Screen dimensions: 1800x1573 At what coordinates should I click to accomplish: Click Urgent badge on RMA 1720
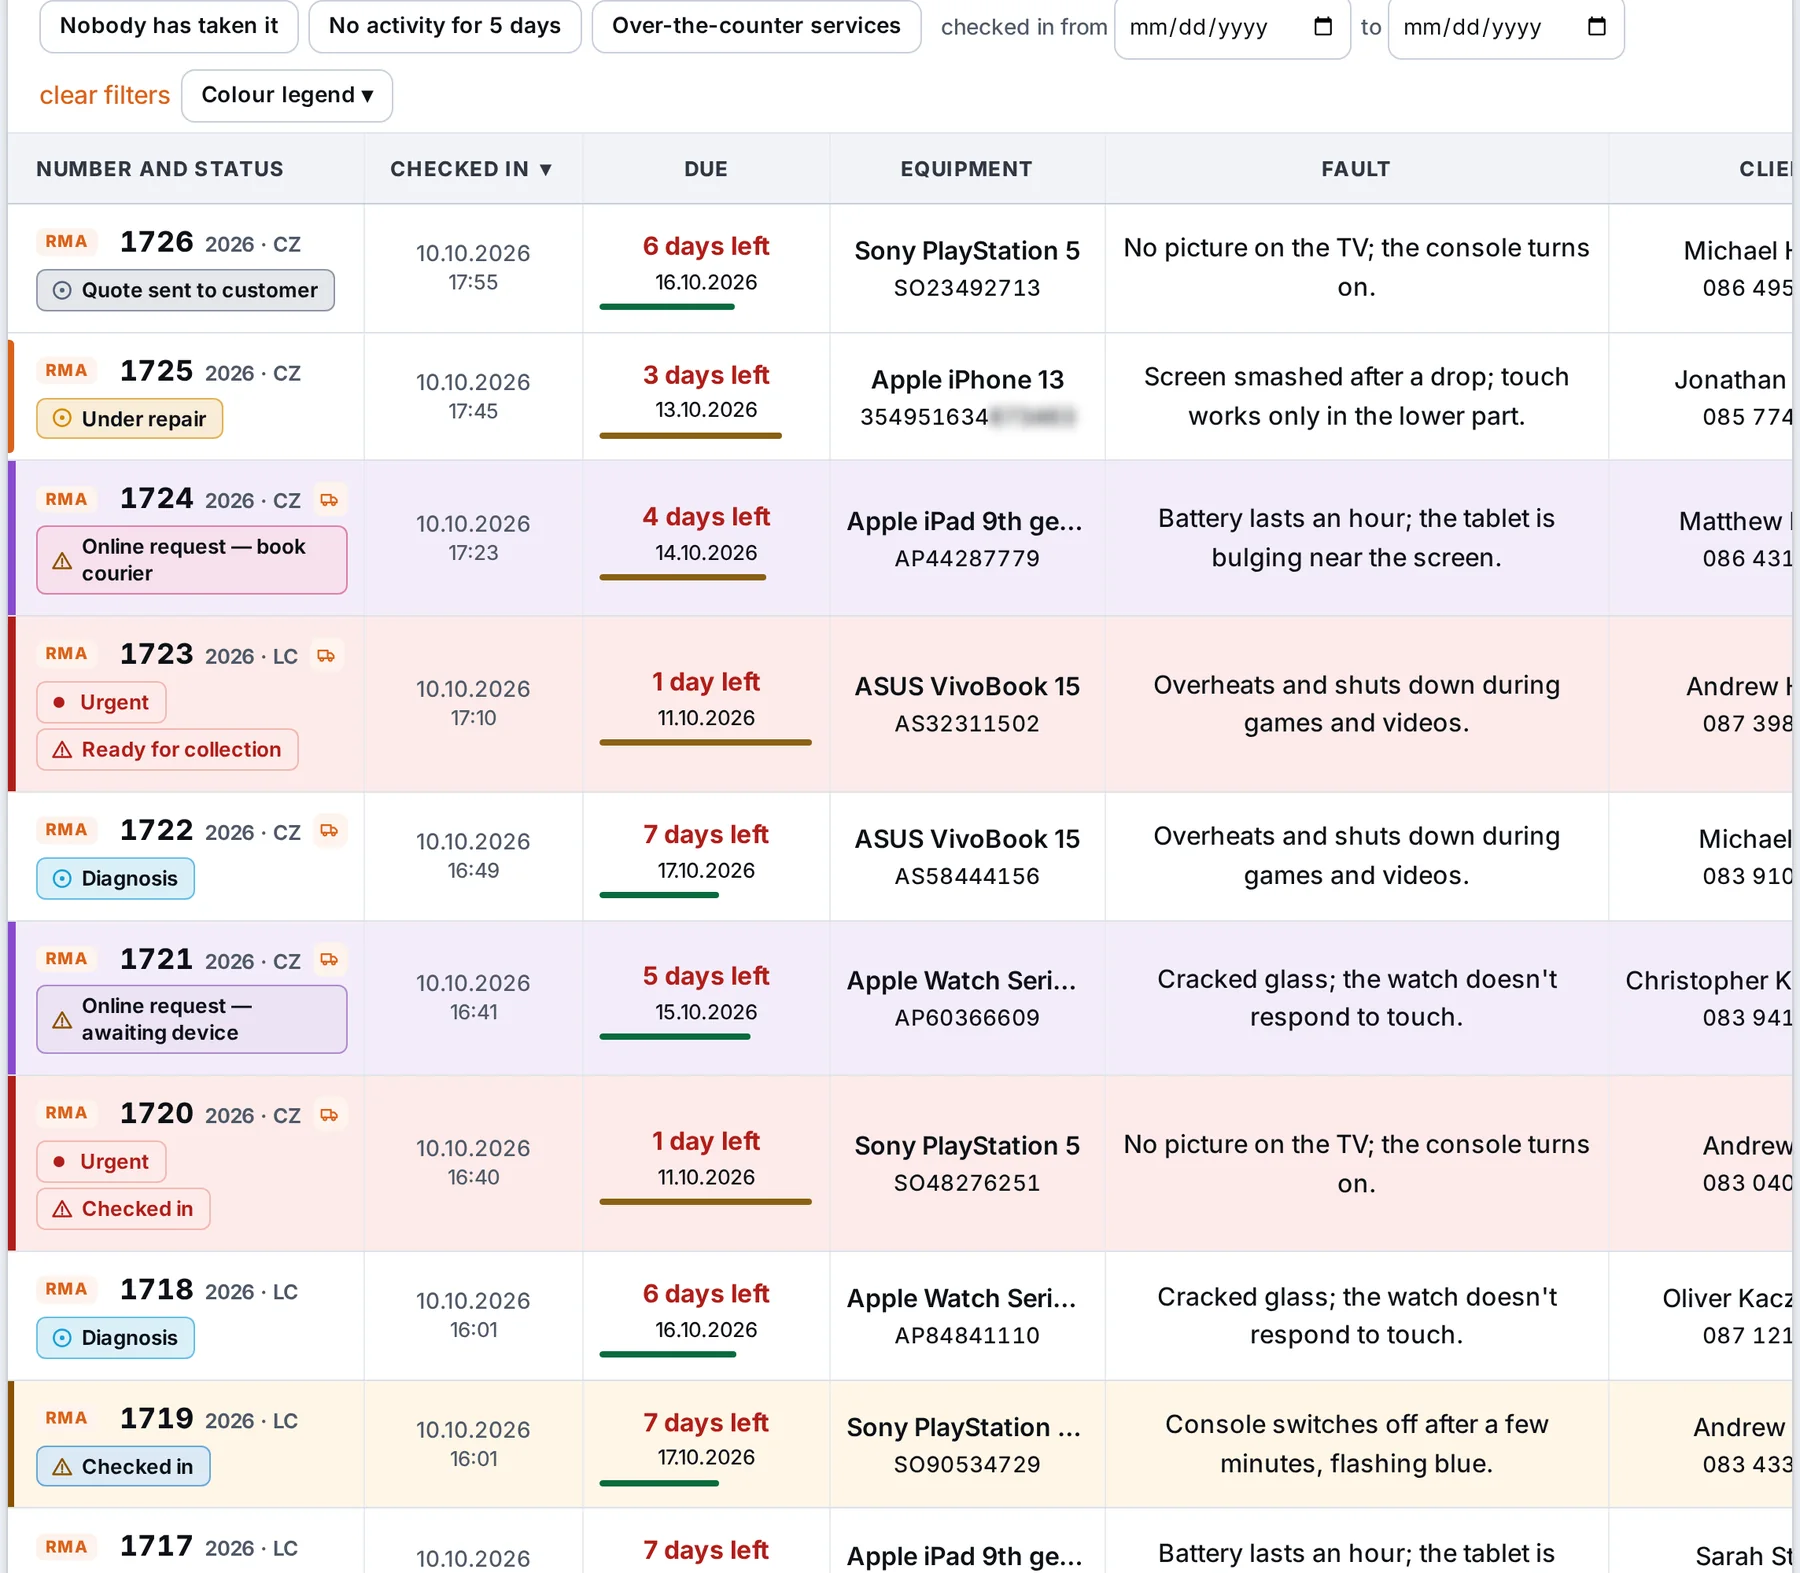[x=102, y=1162]
